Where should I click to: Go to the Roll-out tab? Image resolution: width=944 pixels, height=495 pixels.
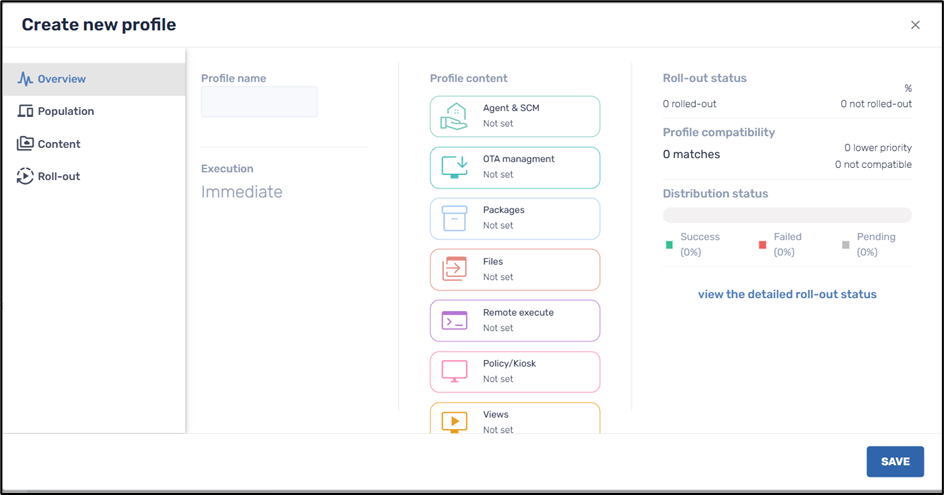(x=59, y=176)
